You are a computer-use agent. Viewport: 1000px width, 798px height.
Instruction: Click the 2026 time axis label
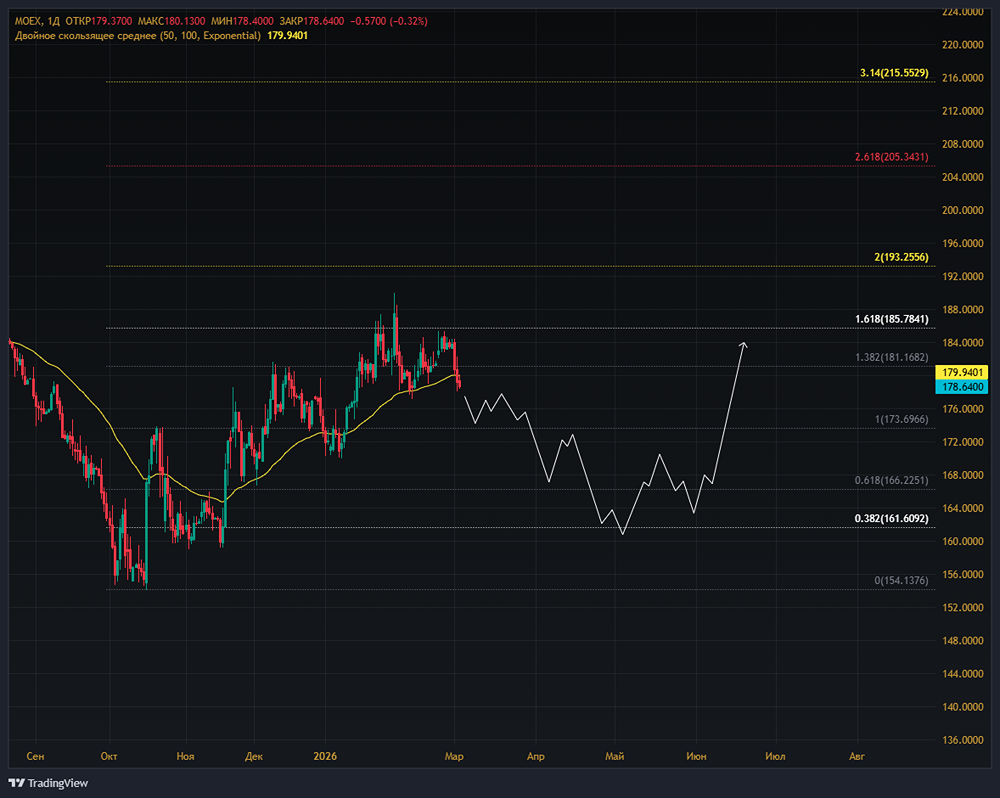pyautogui.click(x=325, y=757)
